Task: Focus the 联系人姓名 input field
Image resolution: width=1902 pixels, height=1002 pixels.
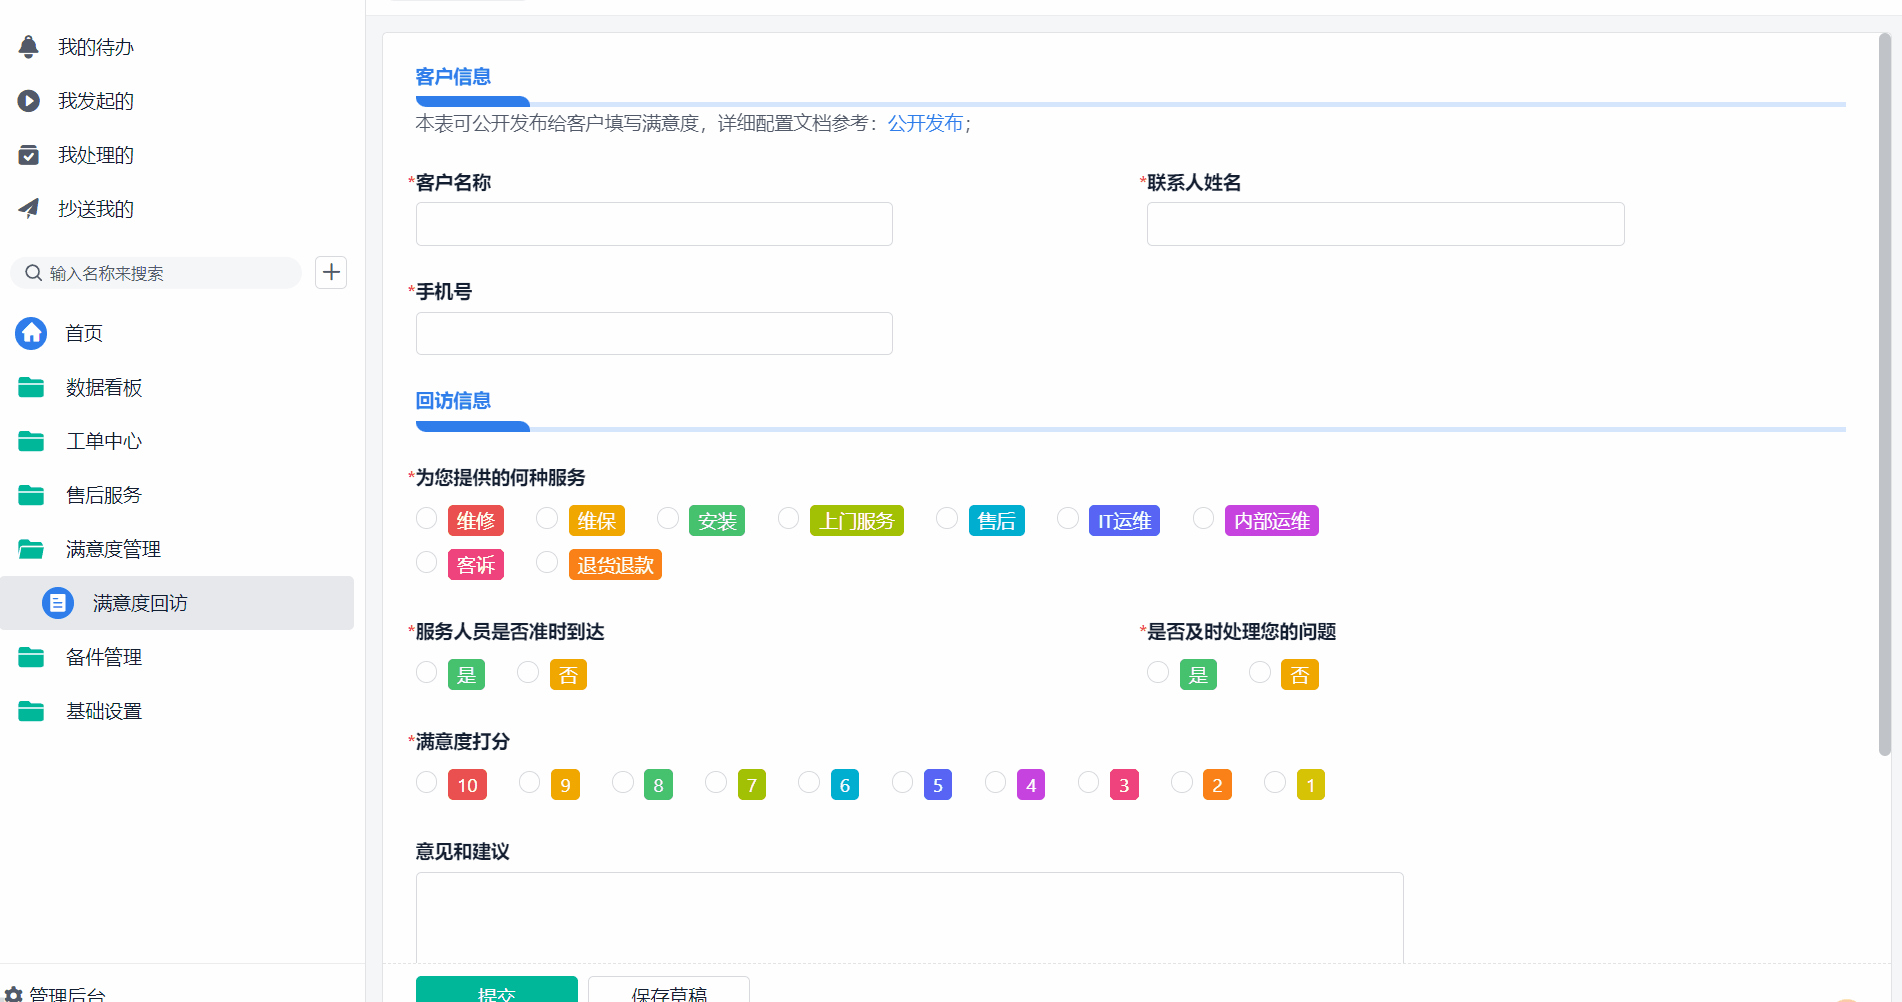Action: 1386,224
